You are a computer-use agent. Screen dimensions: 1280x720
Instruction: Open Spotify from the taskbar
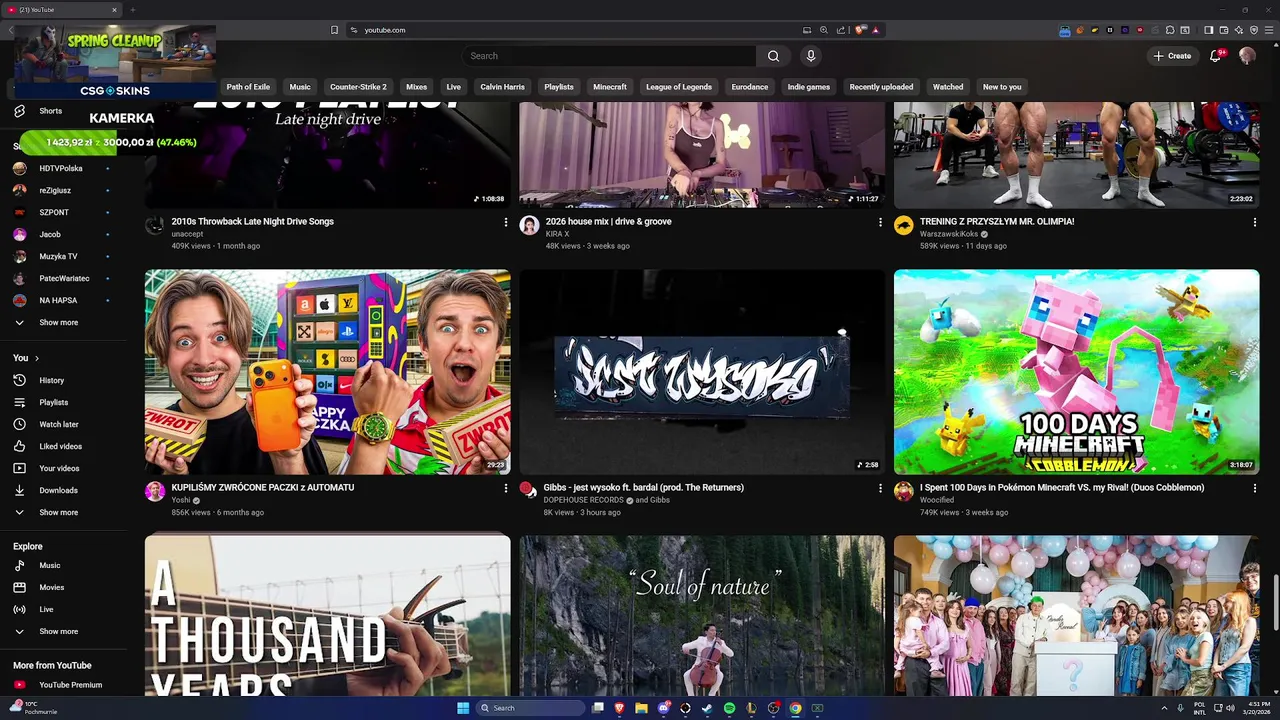tap(729, 708)
